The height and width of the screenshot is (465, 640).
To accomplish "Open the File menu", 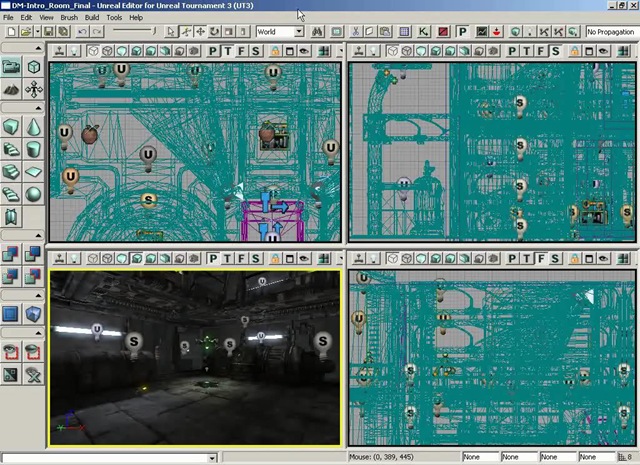I will point(8,18).
